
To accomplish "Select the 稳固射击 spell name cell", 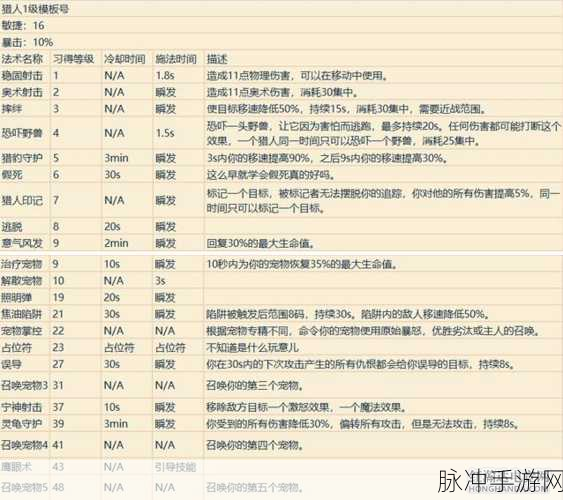I will pyautogui.click(x=22, y=76).
